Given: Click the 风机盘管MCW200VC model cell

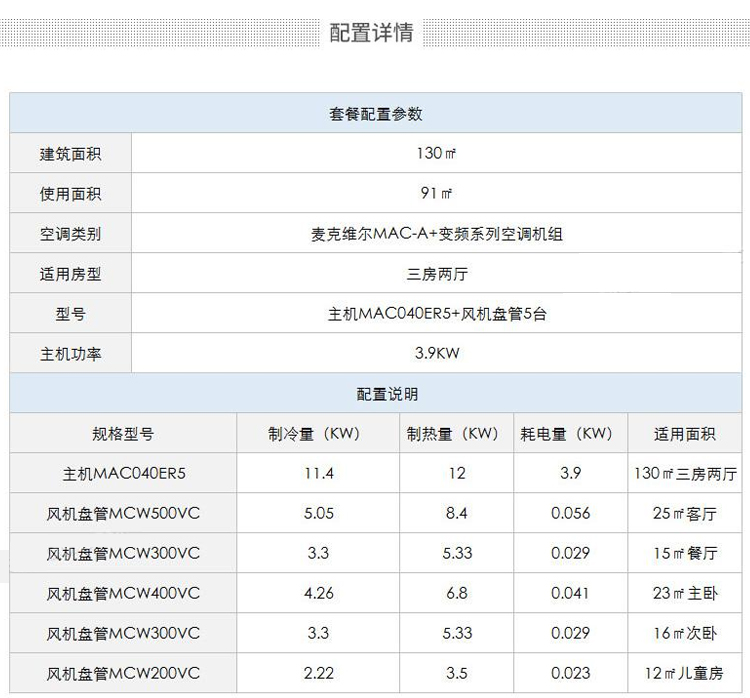Looking at the screenshot, I should tap(123, 673).
